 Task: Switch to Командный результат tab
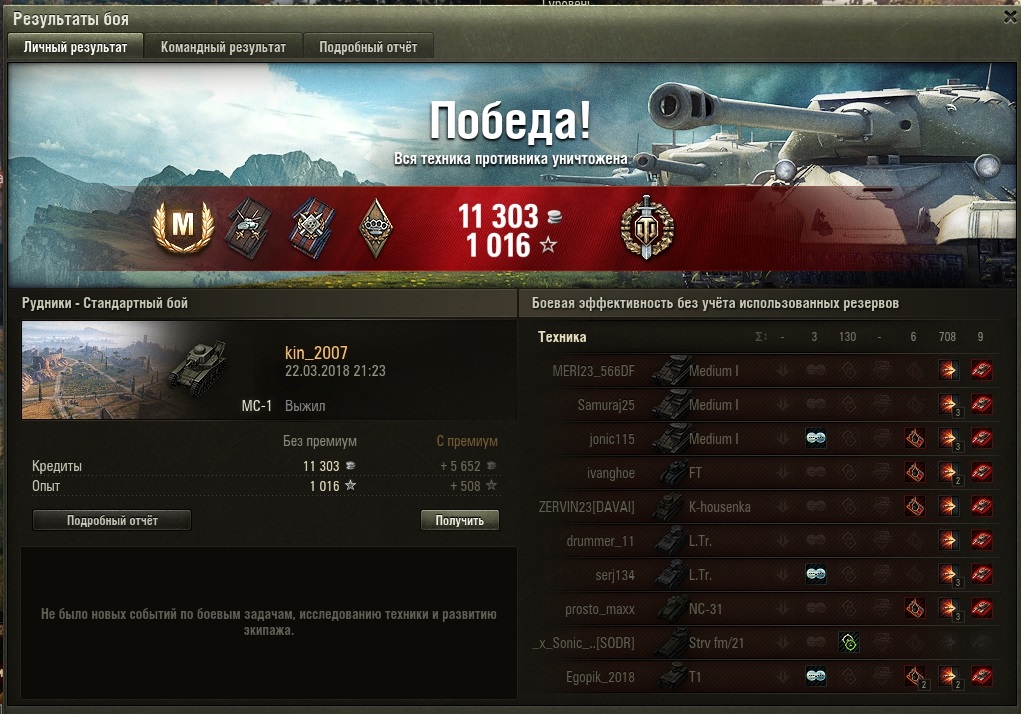coord(223,47)
